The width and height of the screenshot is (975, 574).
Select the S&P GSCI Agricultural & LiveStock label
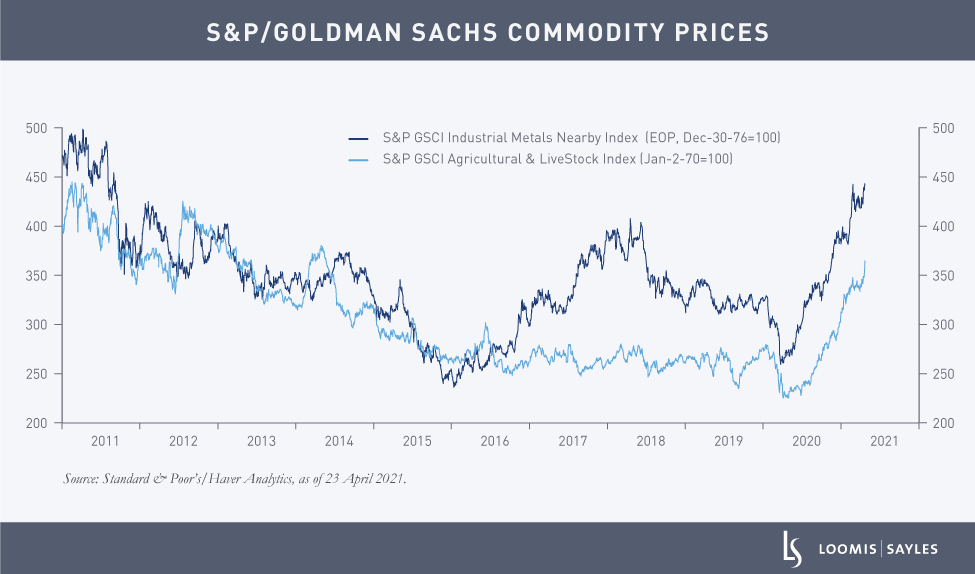pos(558,160)
